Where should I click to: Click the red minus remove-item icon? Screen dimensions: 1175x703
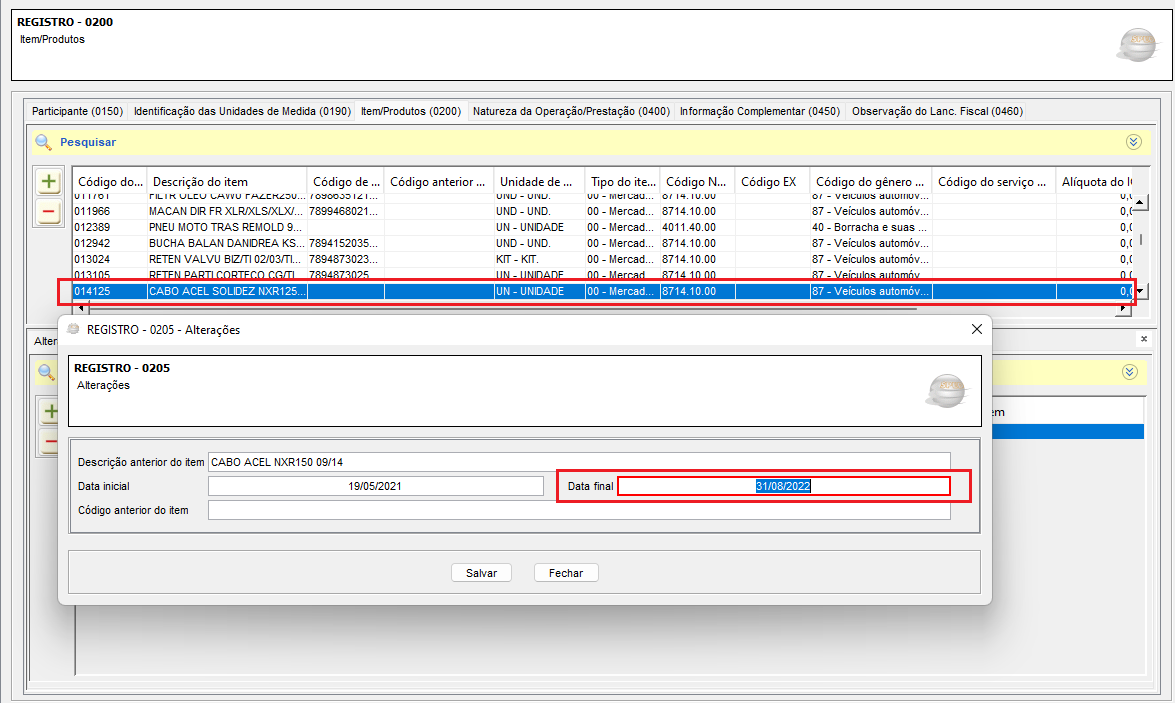(49, 212)
